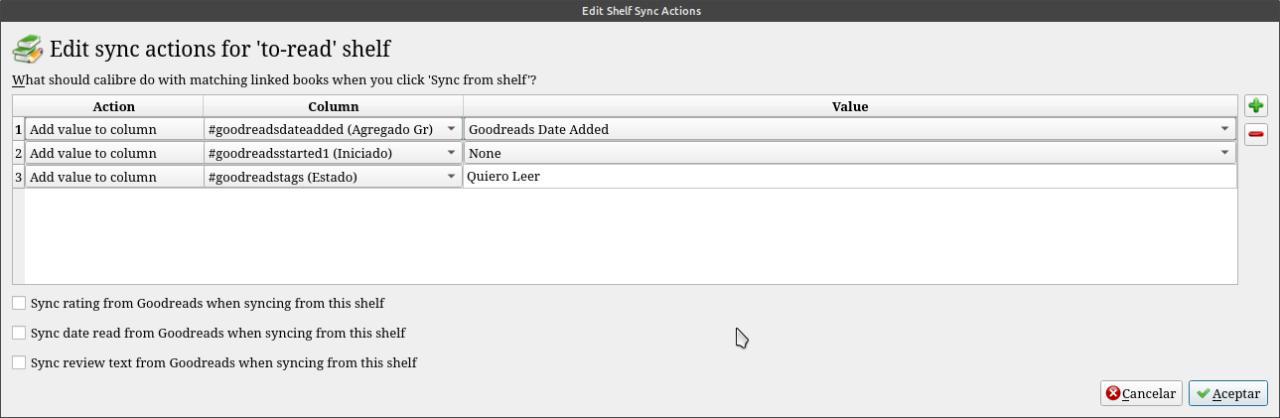Click the Action column header
The height and width of the screenshot is (418, 1280).
pyautogui.click(x=113, y=106)
